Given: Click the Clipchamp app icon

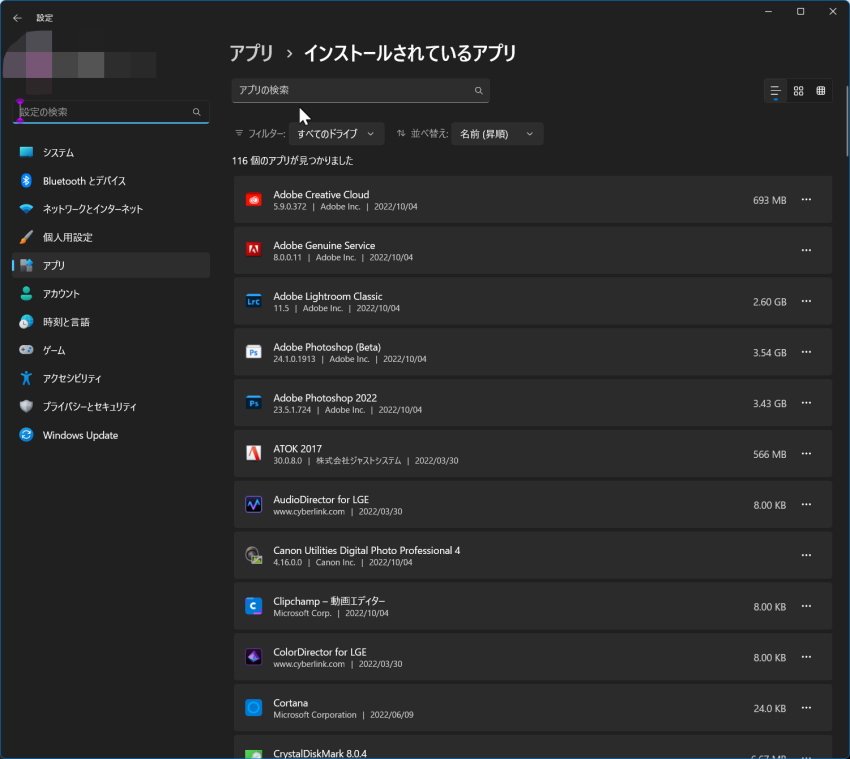Looking at the screenshot, I should (x=254, y=607).
